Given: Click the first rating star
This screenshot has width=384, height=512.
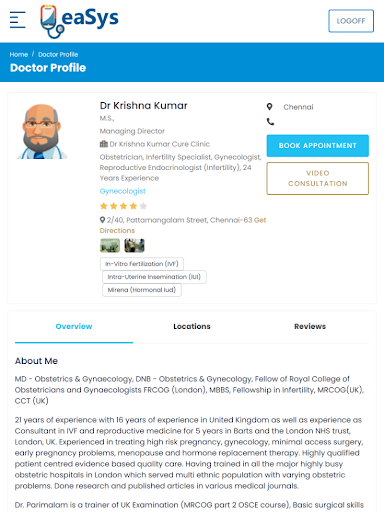Looking at the screenshot, I should coord(104,206).
